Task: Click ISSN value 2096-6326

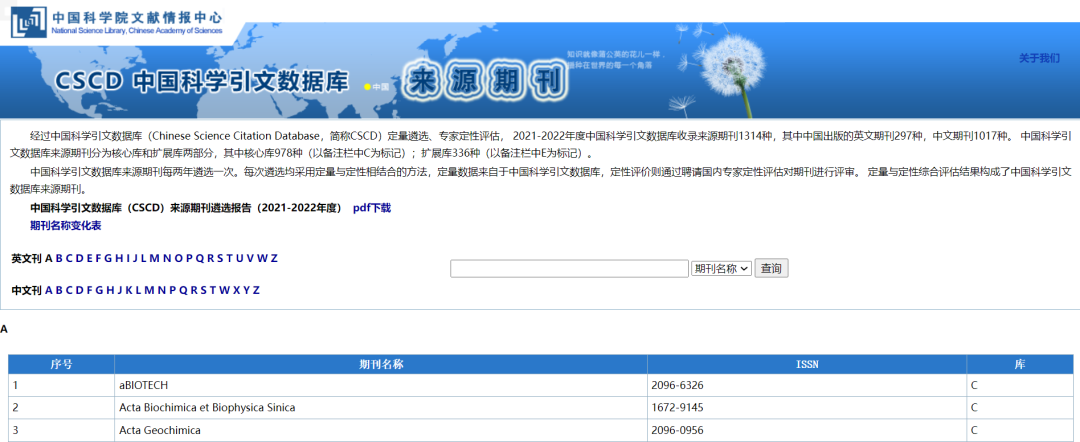Action: click(x=677, y=386)
